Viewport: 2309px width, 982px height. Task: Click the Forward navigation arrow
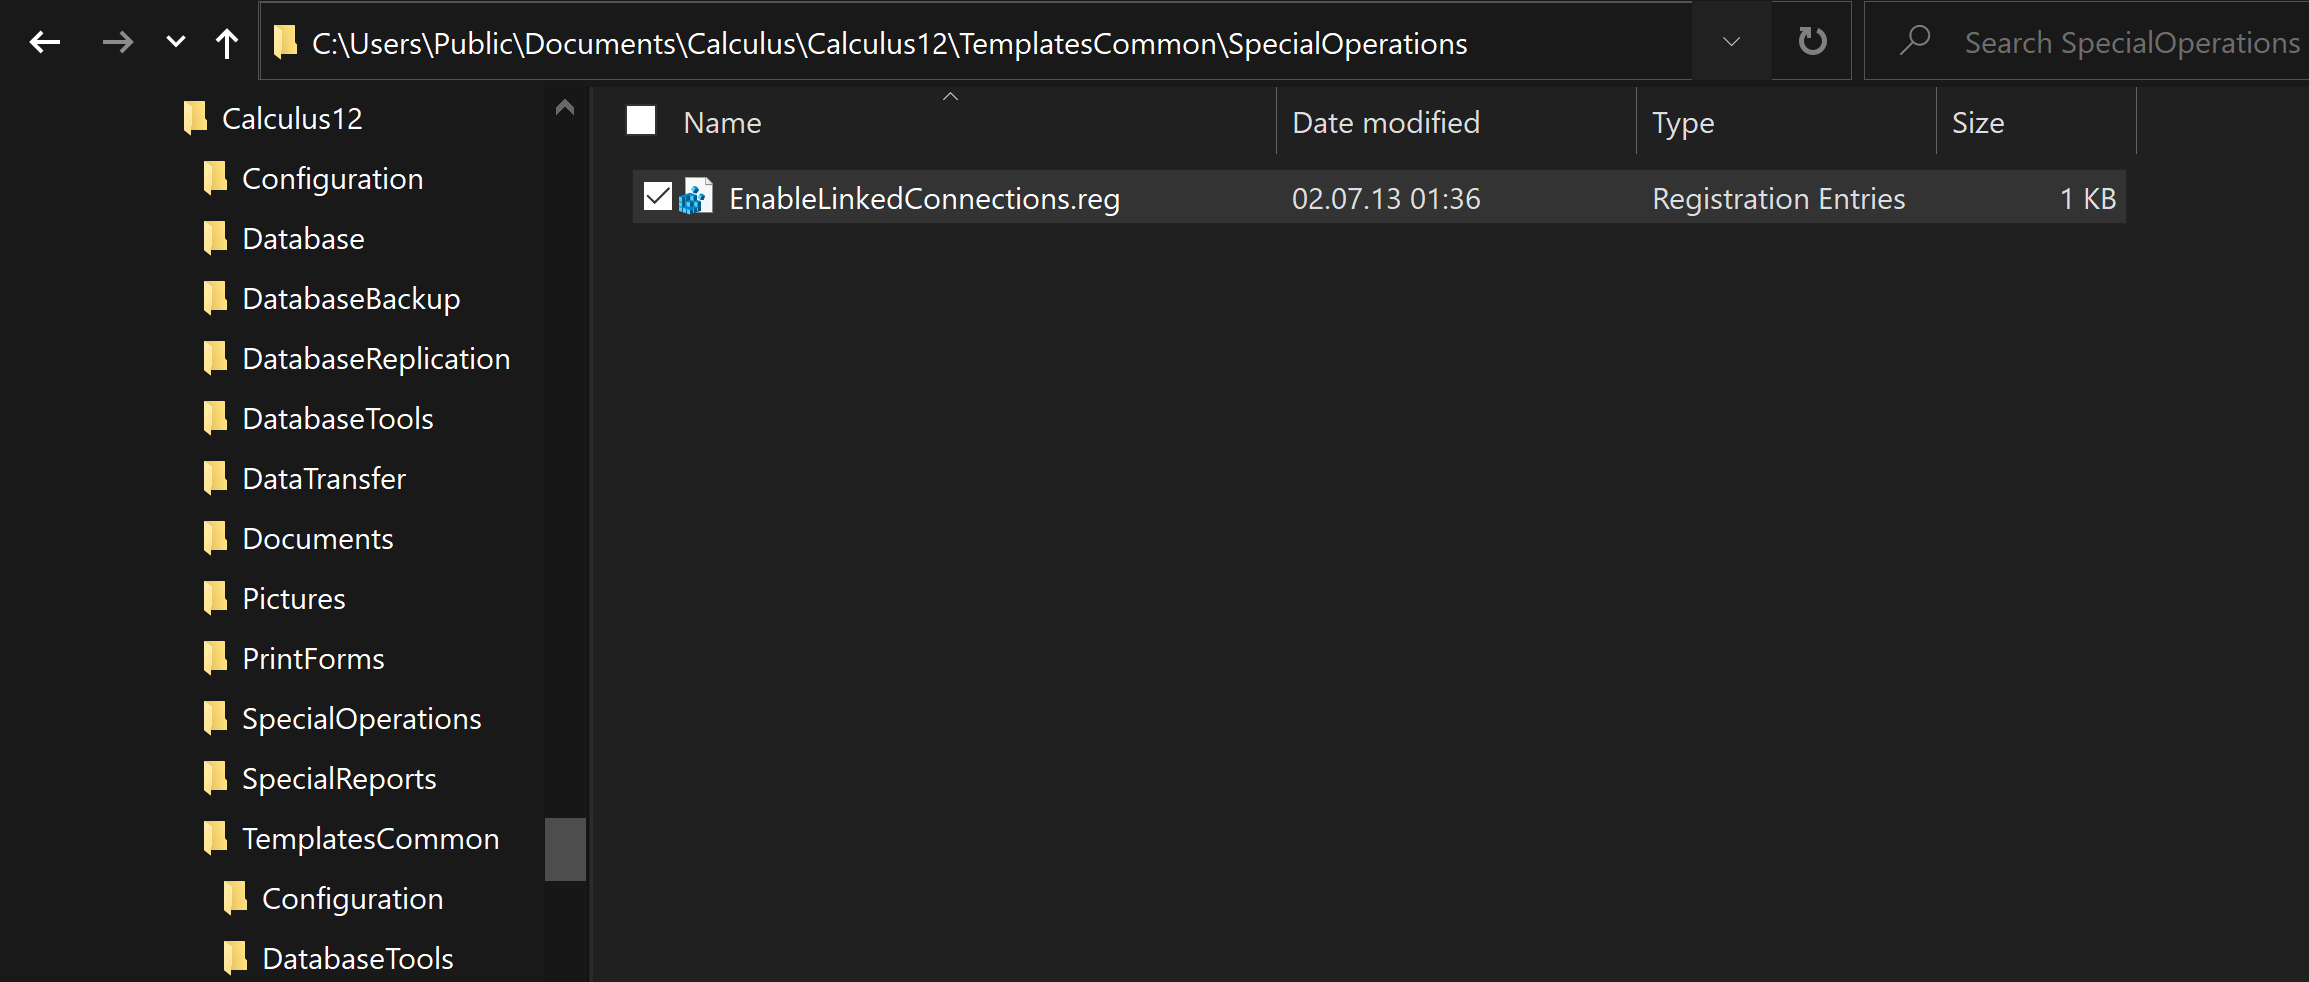(x=117, y=42)
